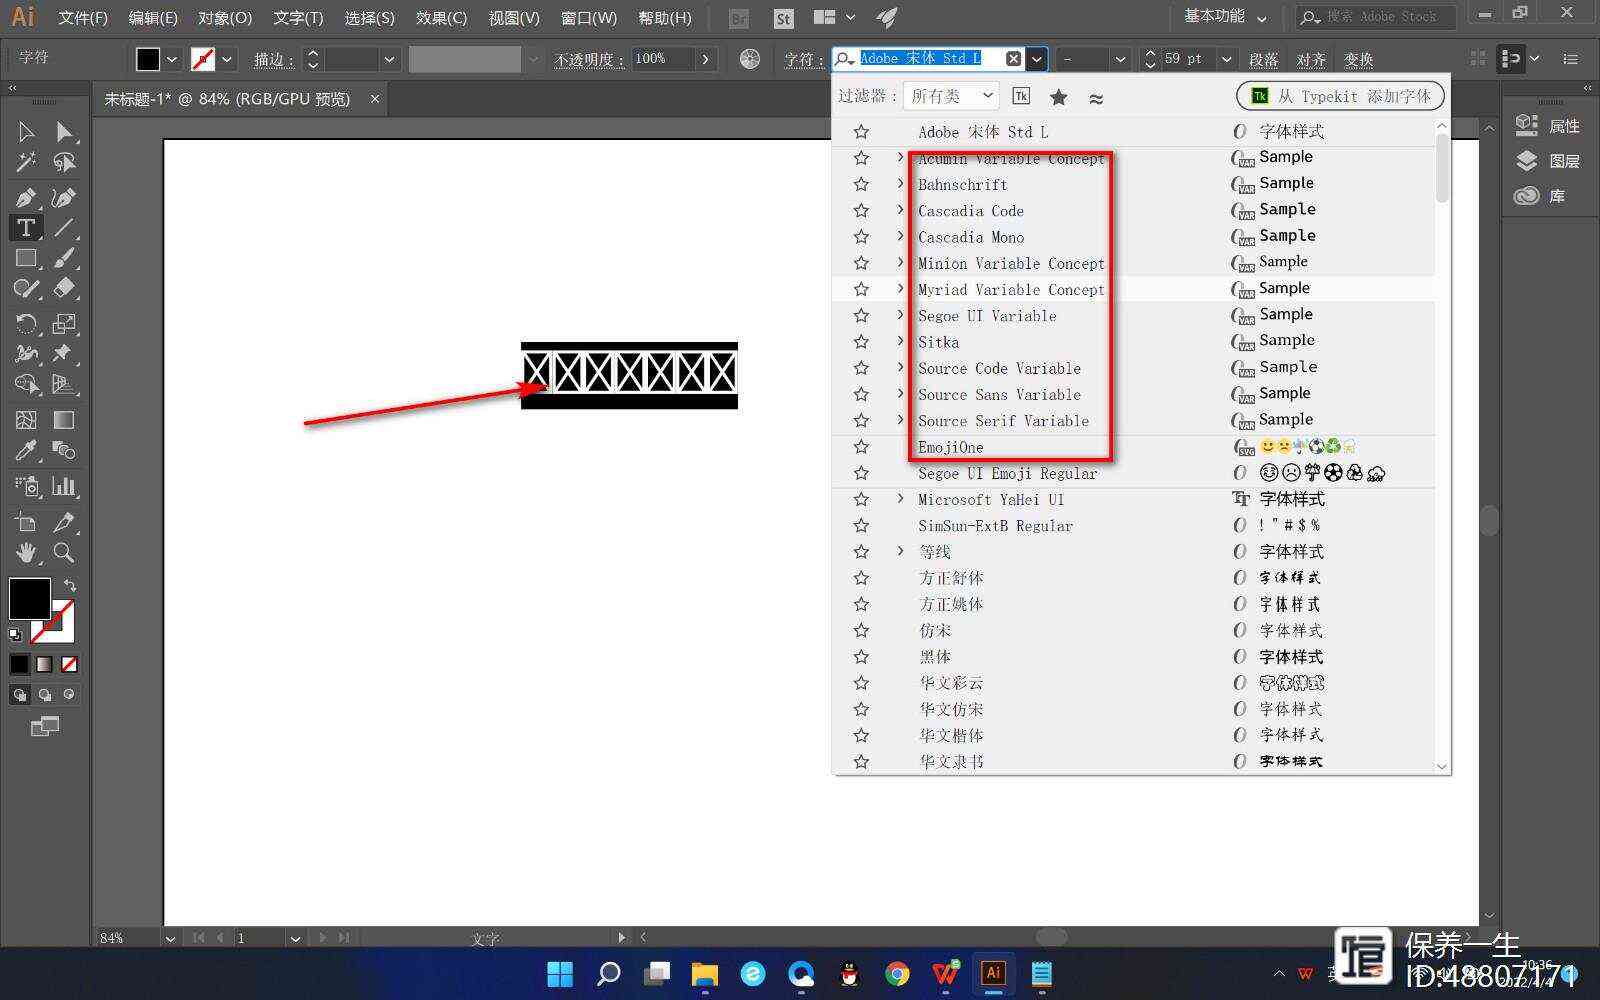Image resolution: width=1600 pixels, height=1000 pixels.
Task: Open the 文字(T) menu
Action: coord(298,18)
